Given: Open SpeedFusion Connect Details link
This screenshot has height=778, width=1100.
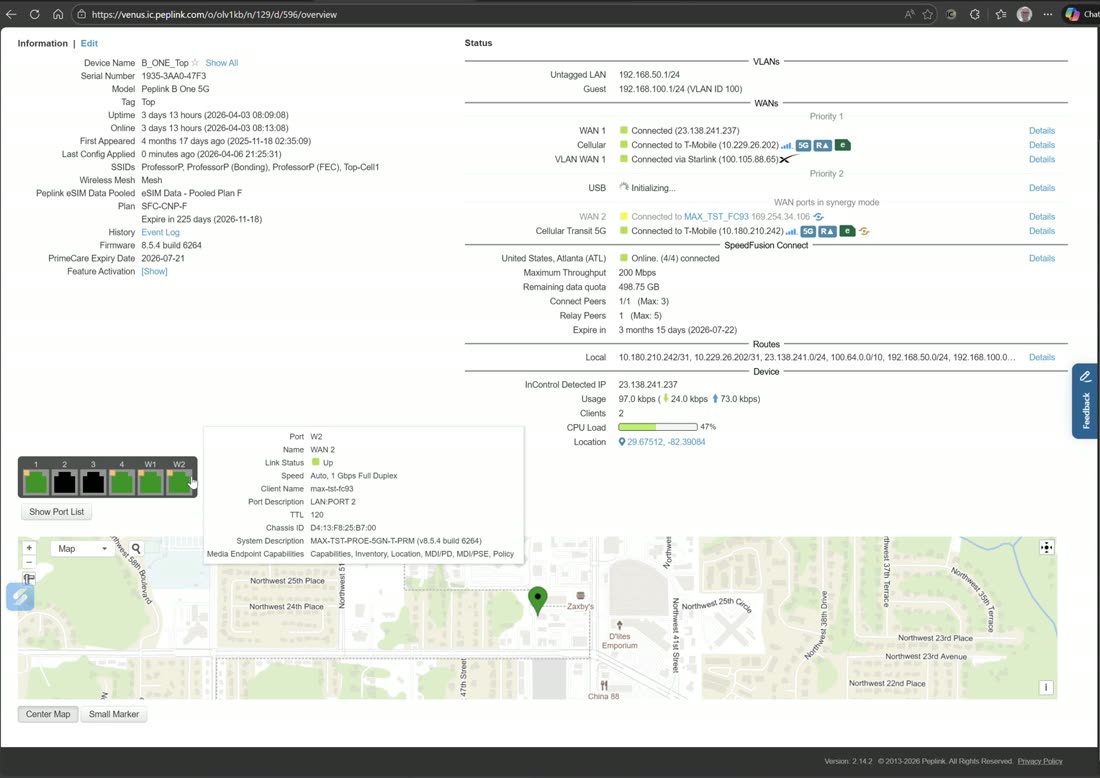Looking at the screenshot, I should 1042,258.
